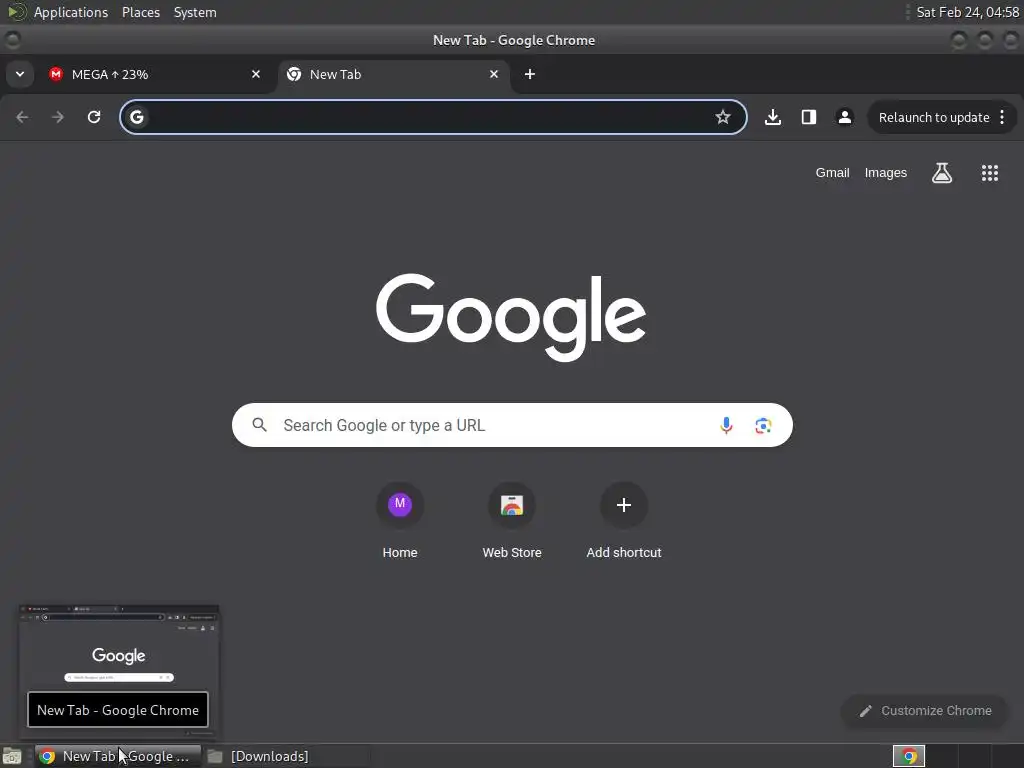Click the Google G icon in address bar
The image size is (1024, 768).
pyautogui.click(x=136, y=117)
